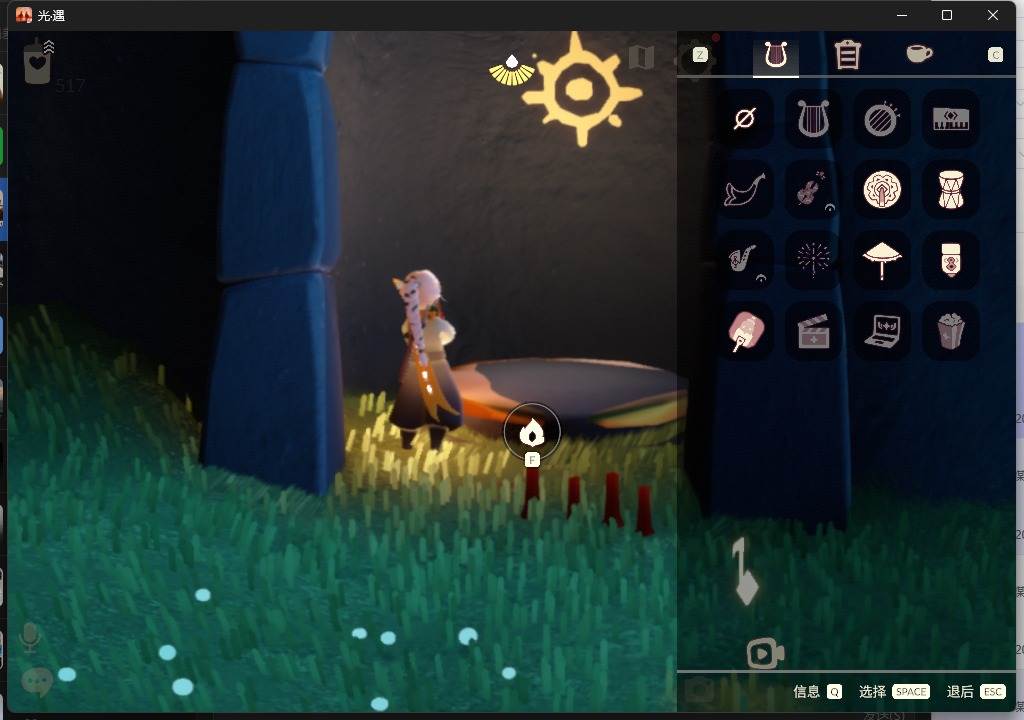Choose the round hand-drum instrument
The image size is (1024, 720).
tap(882, 119)
